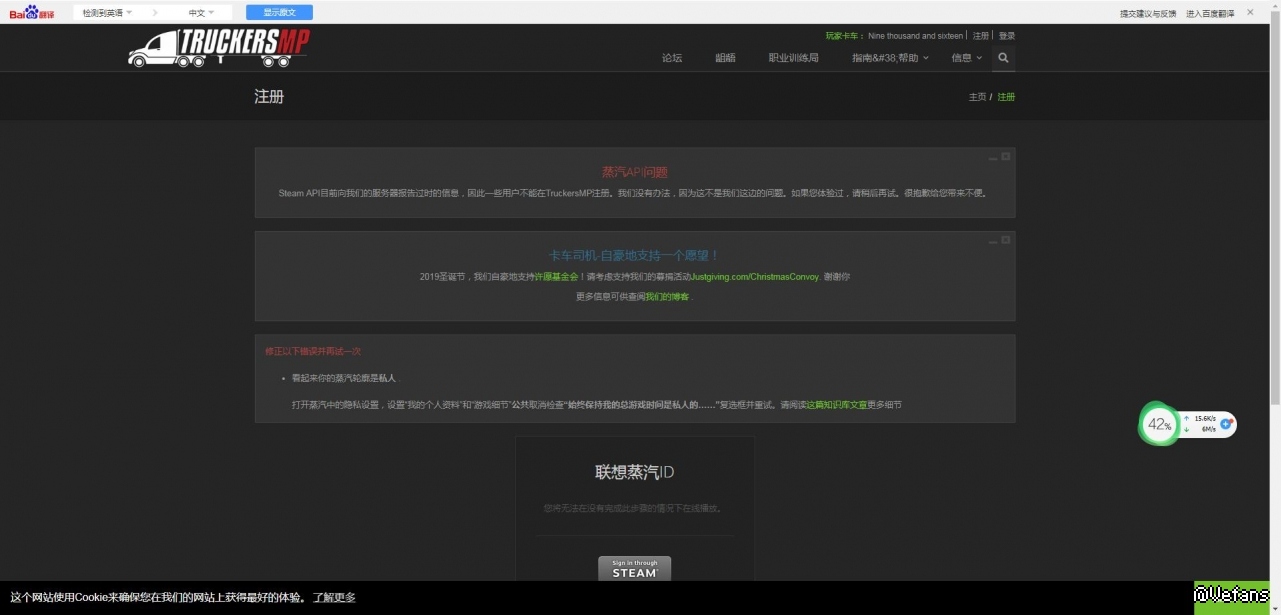Open the site search magnifier icon

[x=1003, y=58]
